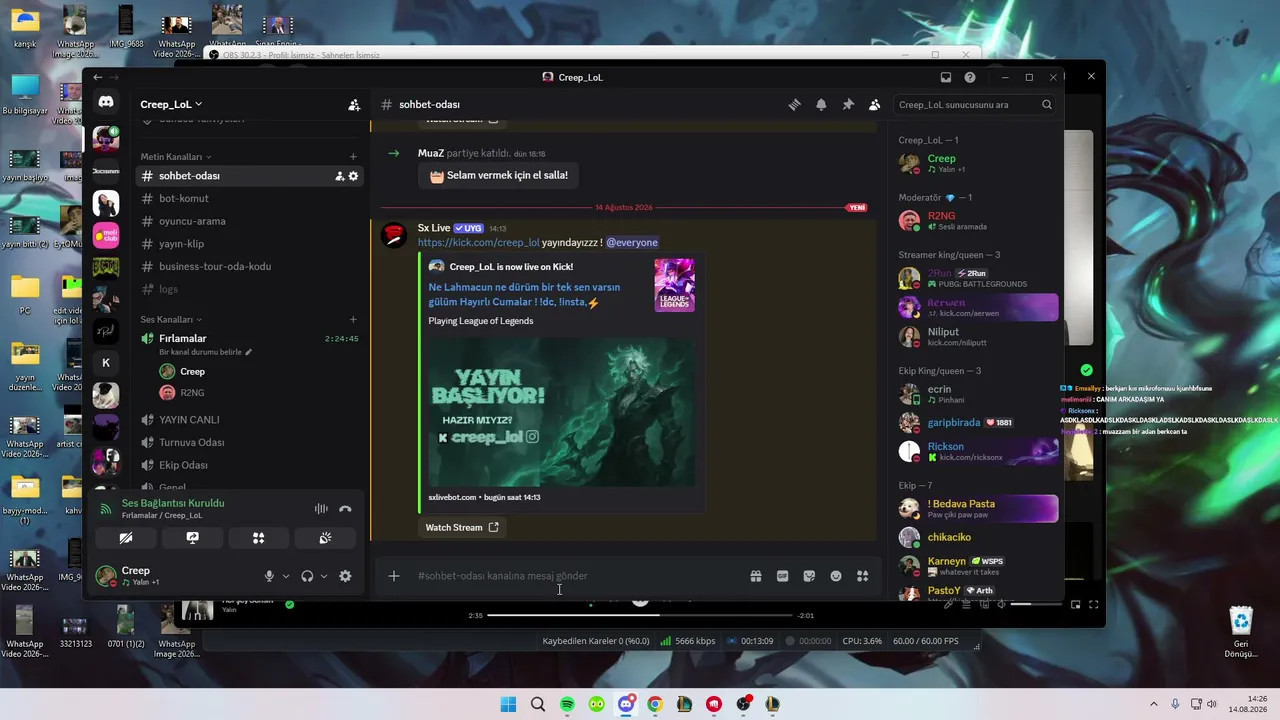Click the @everyone mention

[x=632, y=243]
